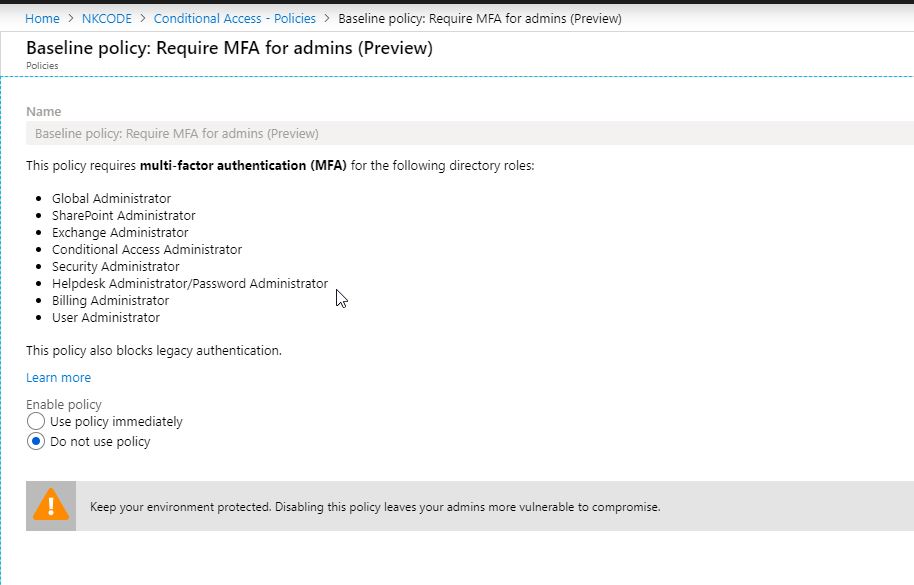Click the page title heading 'Baseline policy: Require MFA'
This screenshot has width=914, height=585.
229,48
